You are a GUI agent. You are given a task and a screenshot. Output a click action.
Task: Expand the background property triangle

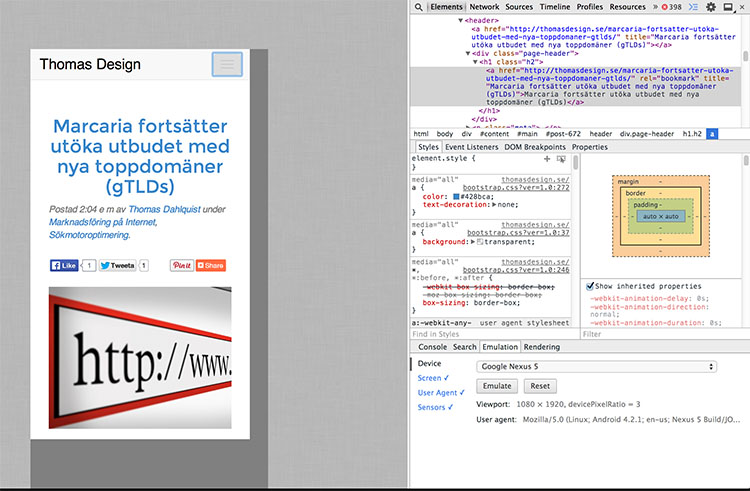(473, 242)
